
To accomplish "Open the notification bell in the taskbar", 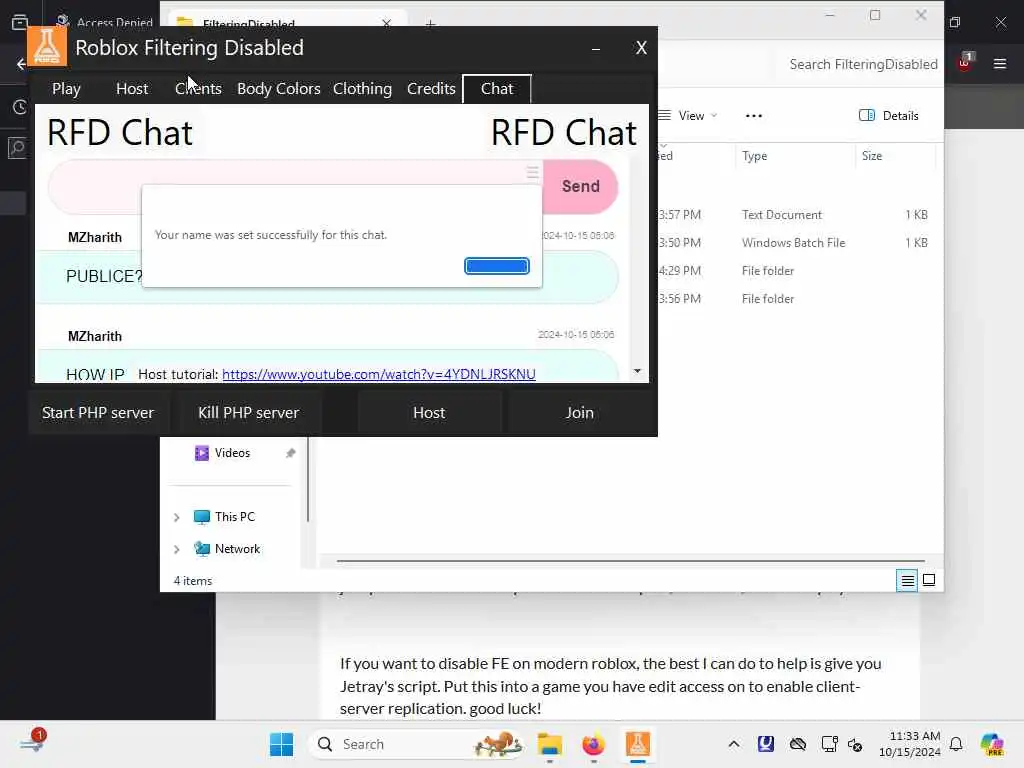I will 956,744.
